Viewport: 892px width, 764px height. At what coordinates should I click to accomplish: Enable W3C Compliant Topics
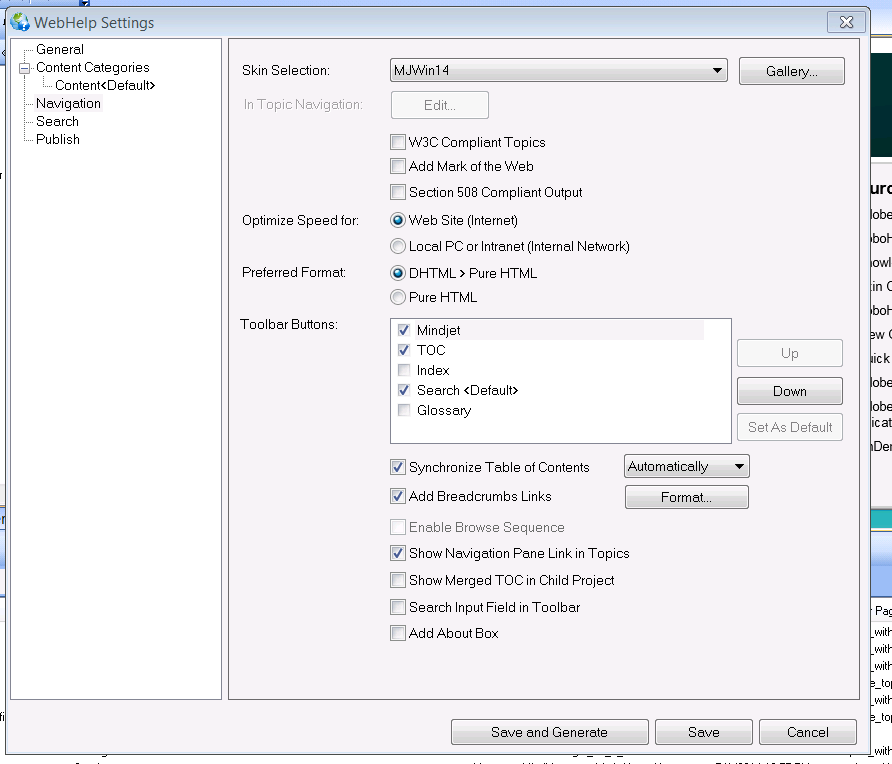click(398, 142)
